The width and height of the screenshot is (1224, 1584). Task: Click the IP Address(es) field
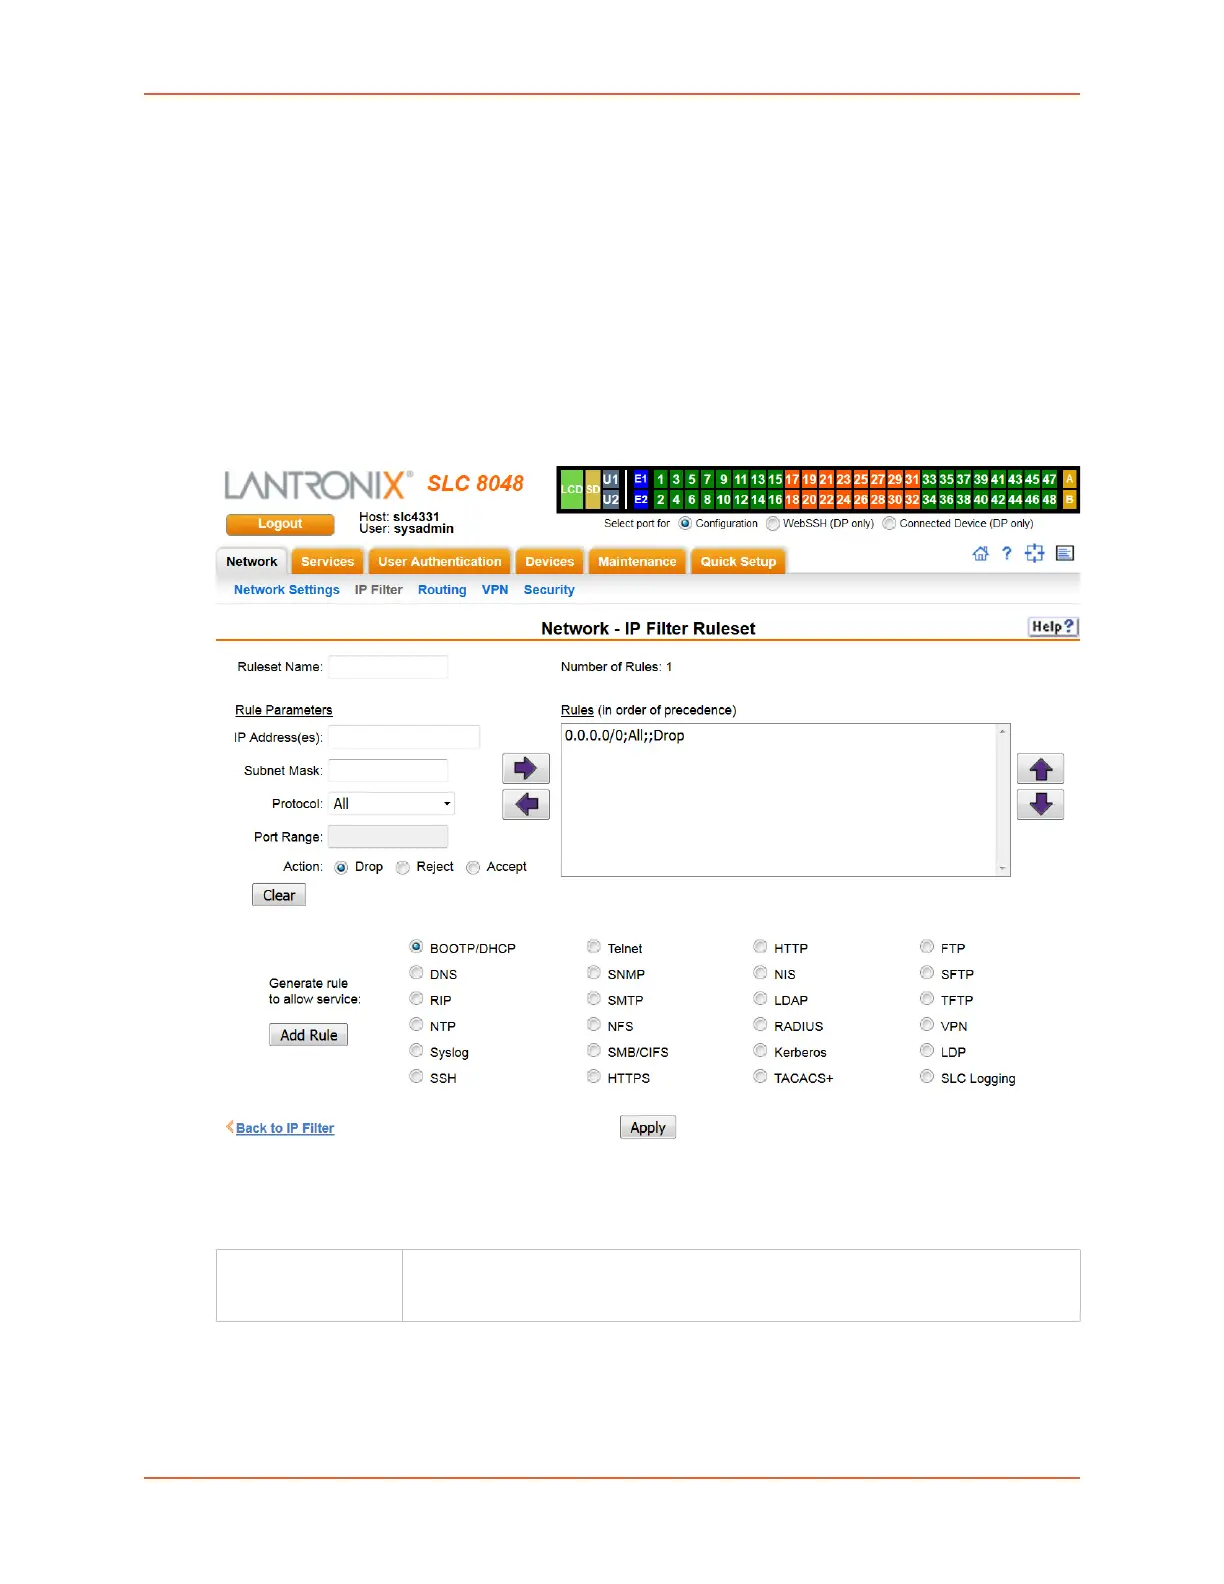coord(404,737)
